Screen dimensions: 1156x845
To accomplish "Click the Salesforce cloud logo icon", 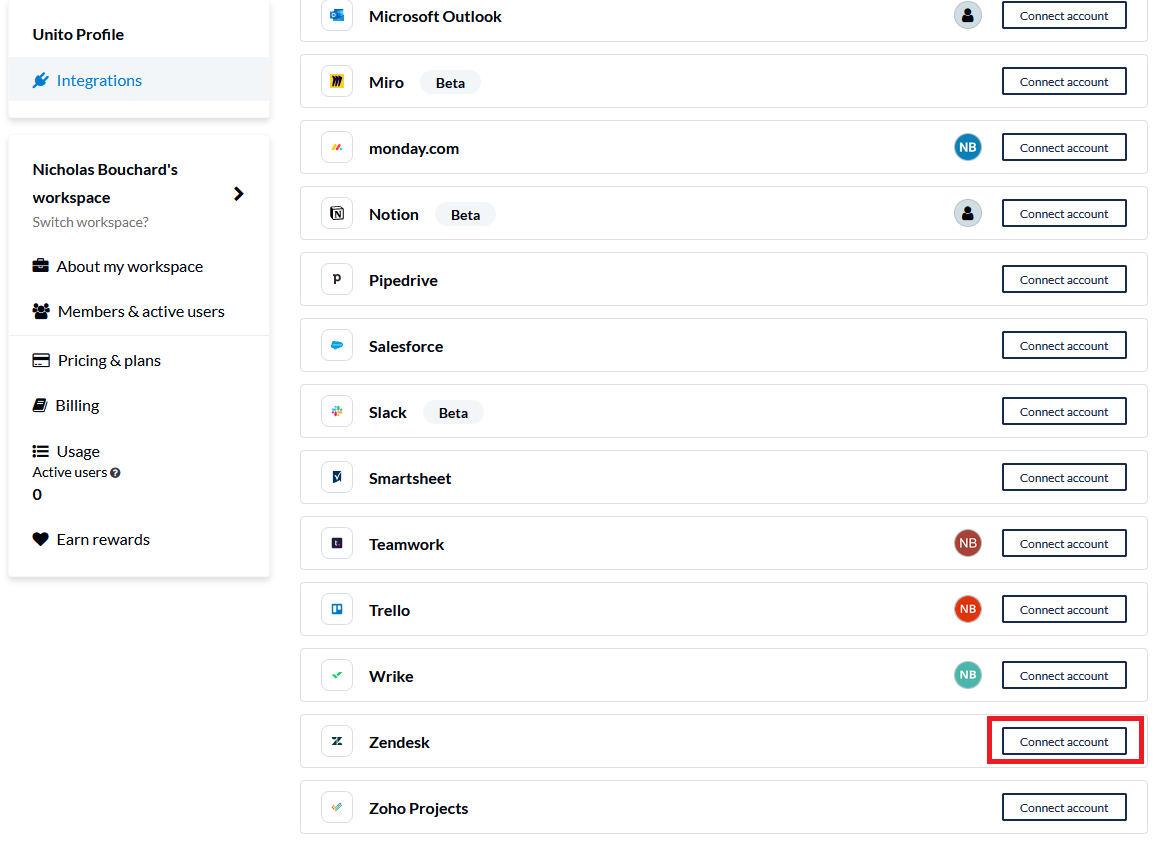I will (x=337, y=345).
